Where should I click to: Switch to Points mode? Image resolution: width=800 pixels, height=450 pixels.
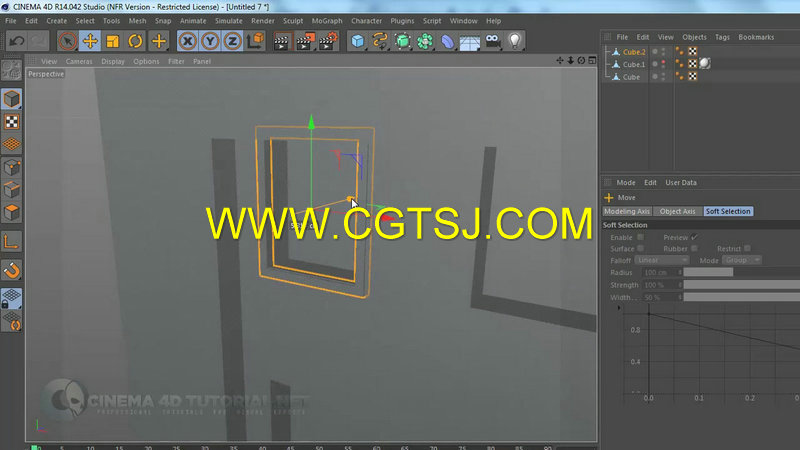[x=11, y=167]
